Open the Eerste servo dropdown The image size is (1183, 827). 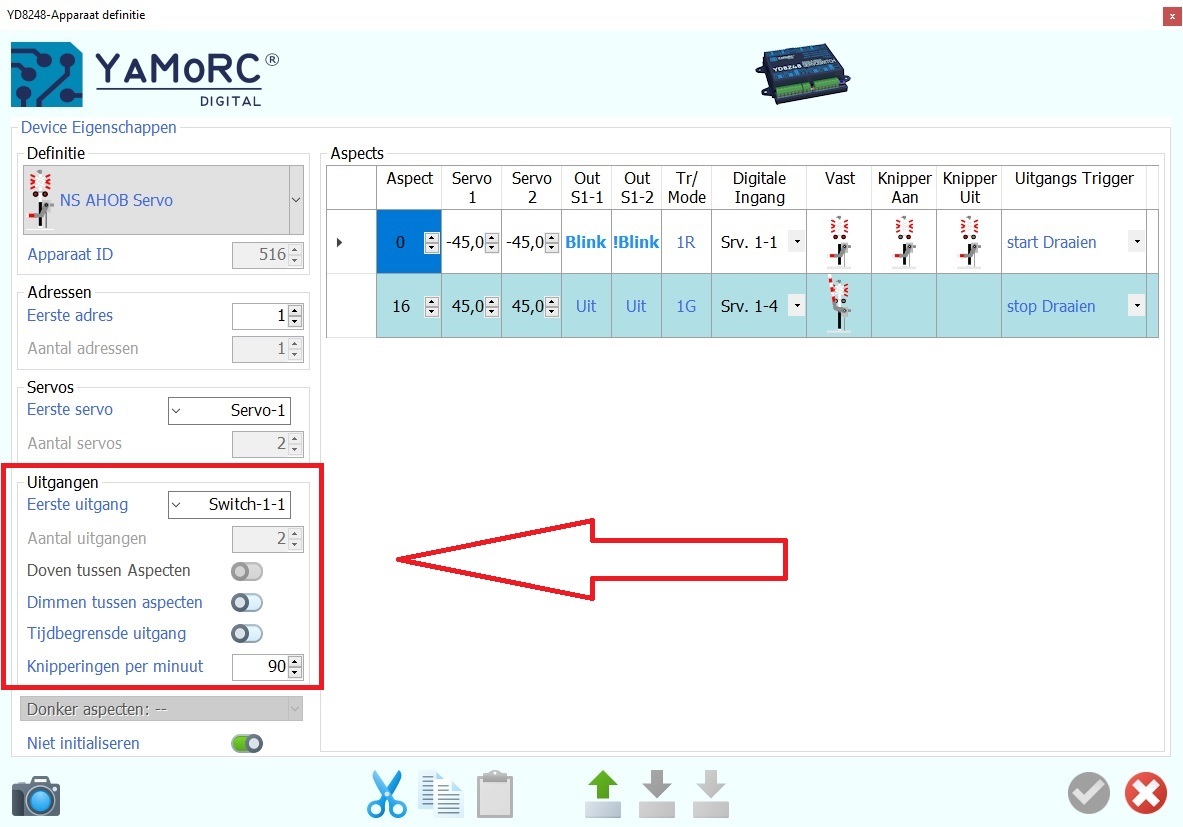pos(177,410)
